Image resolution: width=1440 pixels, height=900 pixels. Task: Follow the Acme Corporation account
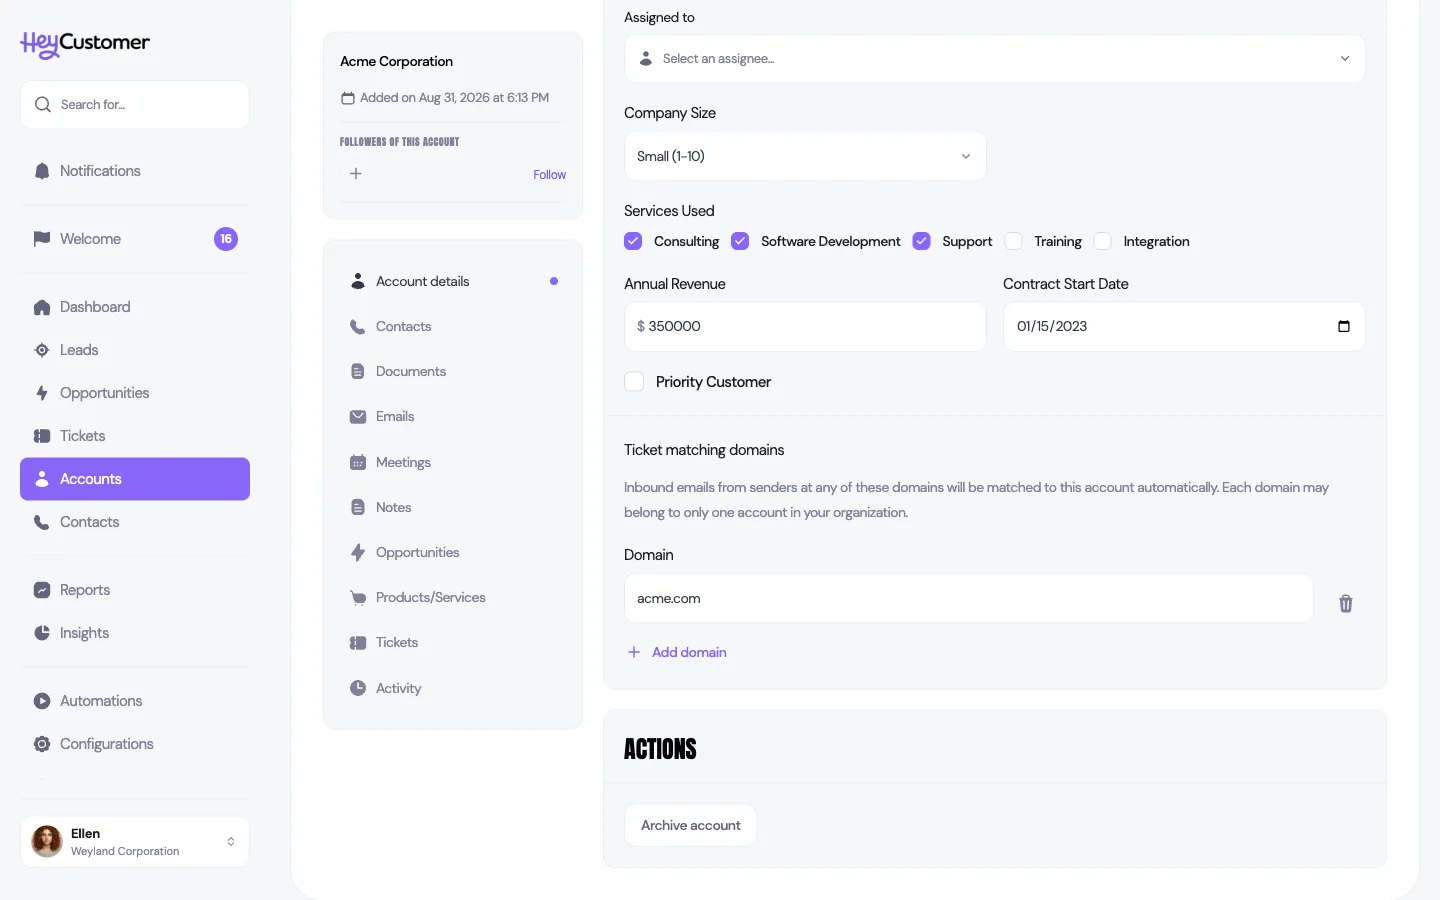[549, 174]
